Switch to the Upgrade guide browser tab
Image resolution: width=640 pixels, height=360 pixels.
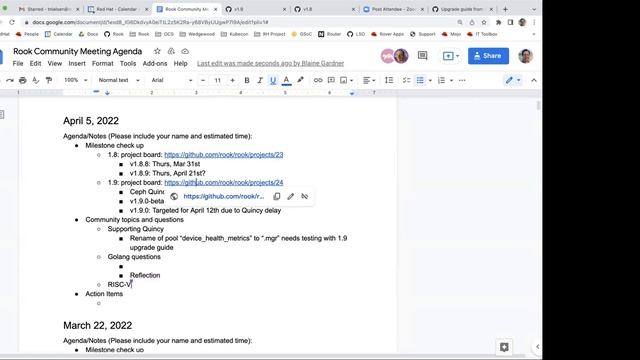coord(462,9)
